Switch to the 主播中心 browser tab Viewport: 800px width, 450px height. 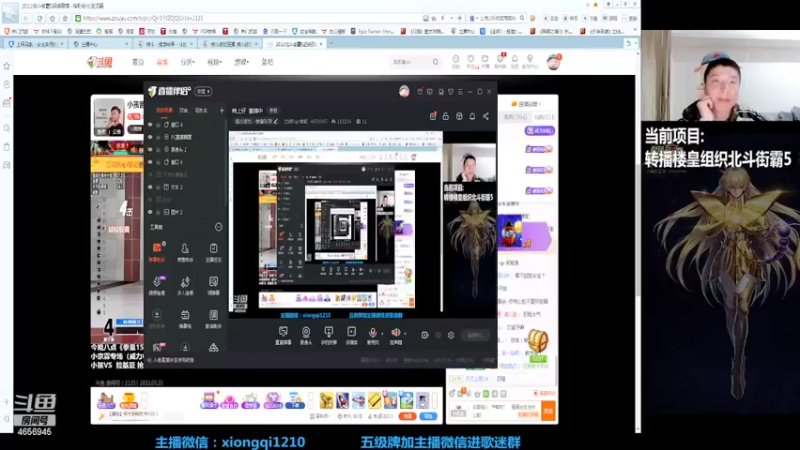(100, 44)
